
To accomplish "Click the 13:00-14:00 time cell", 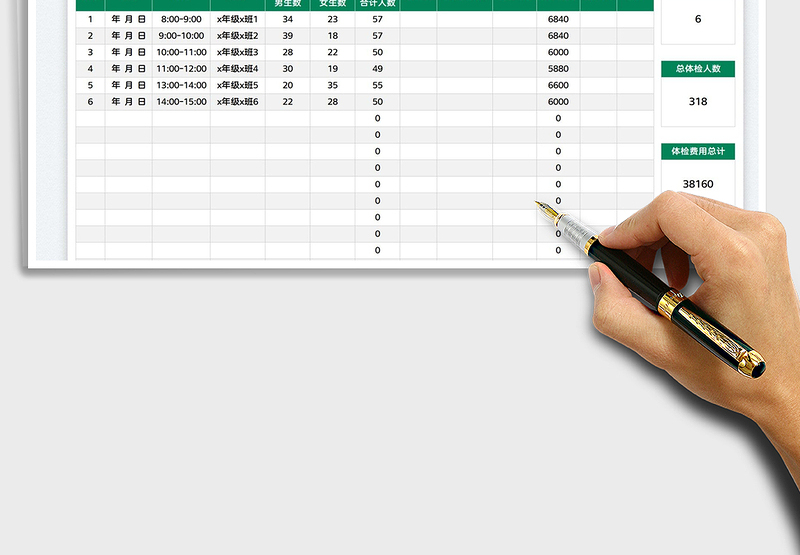I will pyautogui.click(x=181, y=85).
